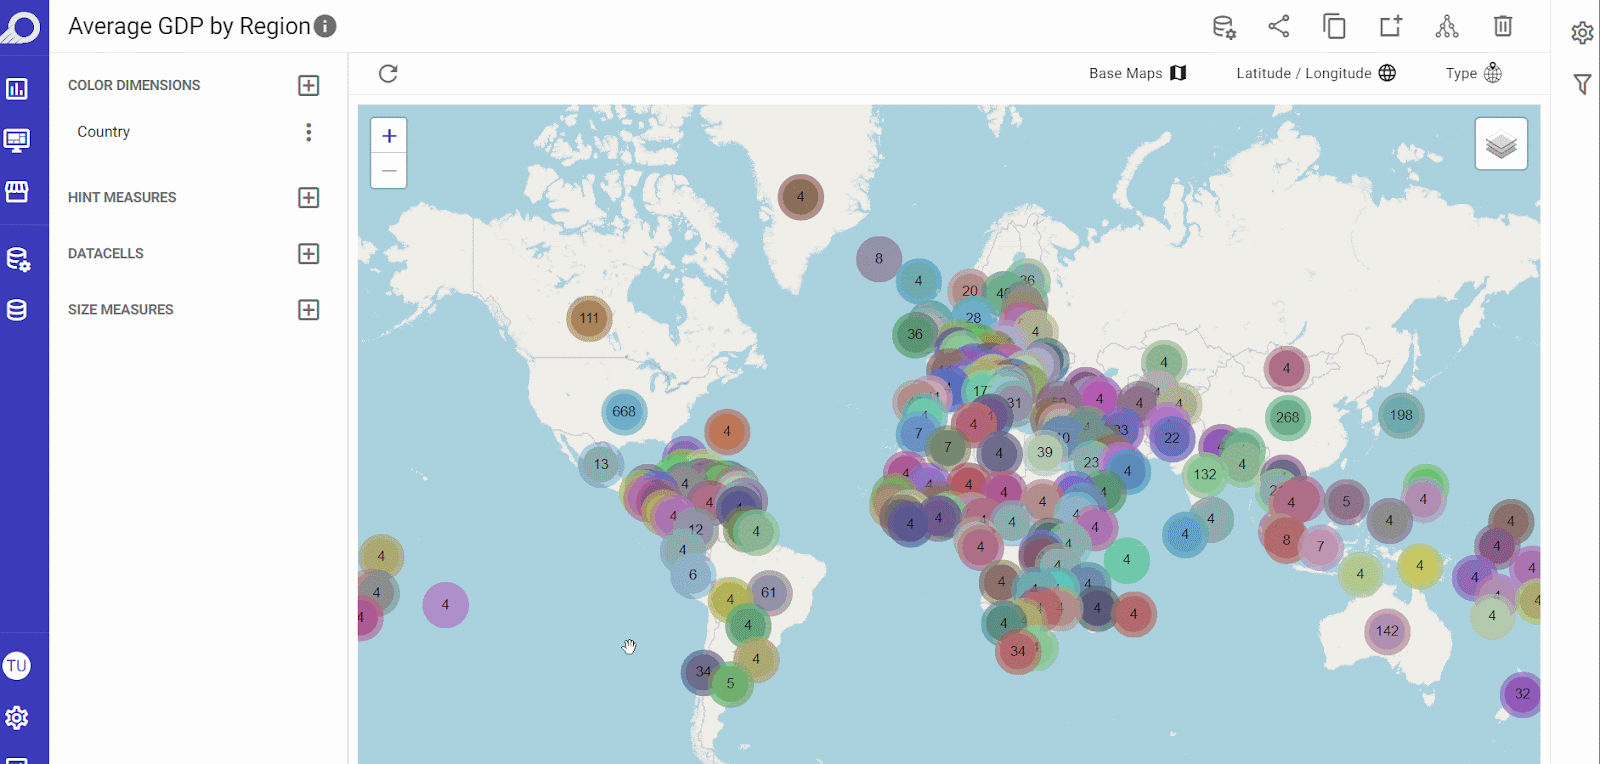Click the add-to-dashboard icon in header
The width and height of the screenshot is (1600, 764).
coord(1391,26)
